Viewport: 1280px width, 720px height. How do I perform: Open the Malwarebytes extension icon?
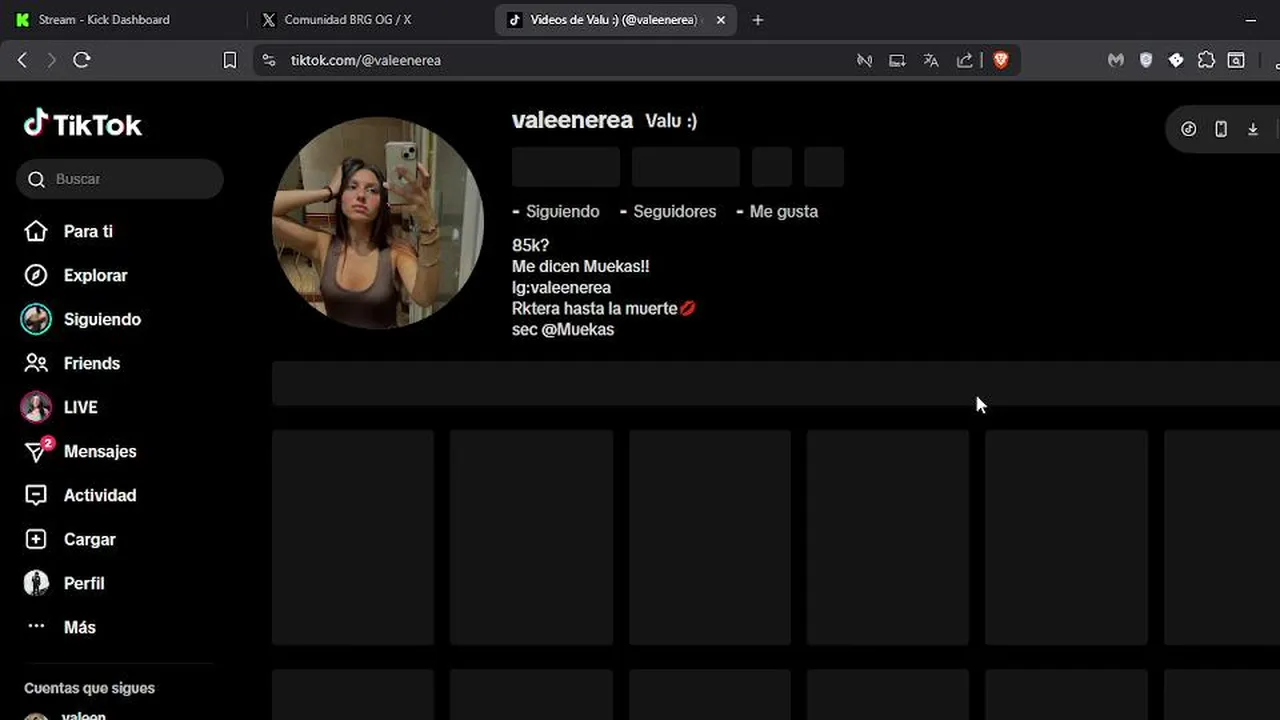1116,60
